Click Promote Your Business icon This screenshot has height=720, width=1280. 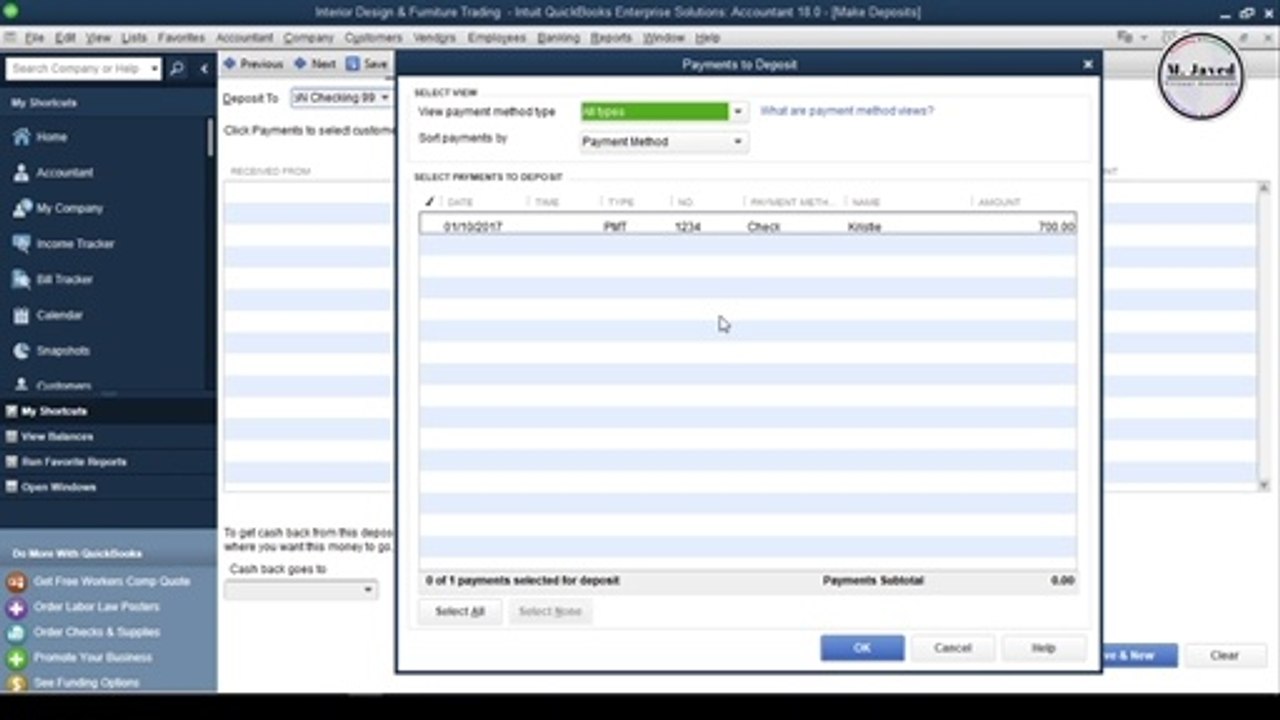(x=16, y=658)
